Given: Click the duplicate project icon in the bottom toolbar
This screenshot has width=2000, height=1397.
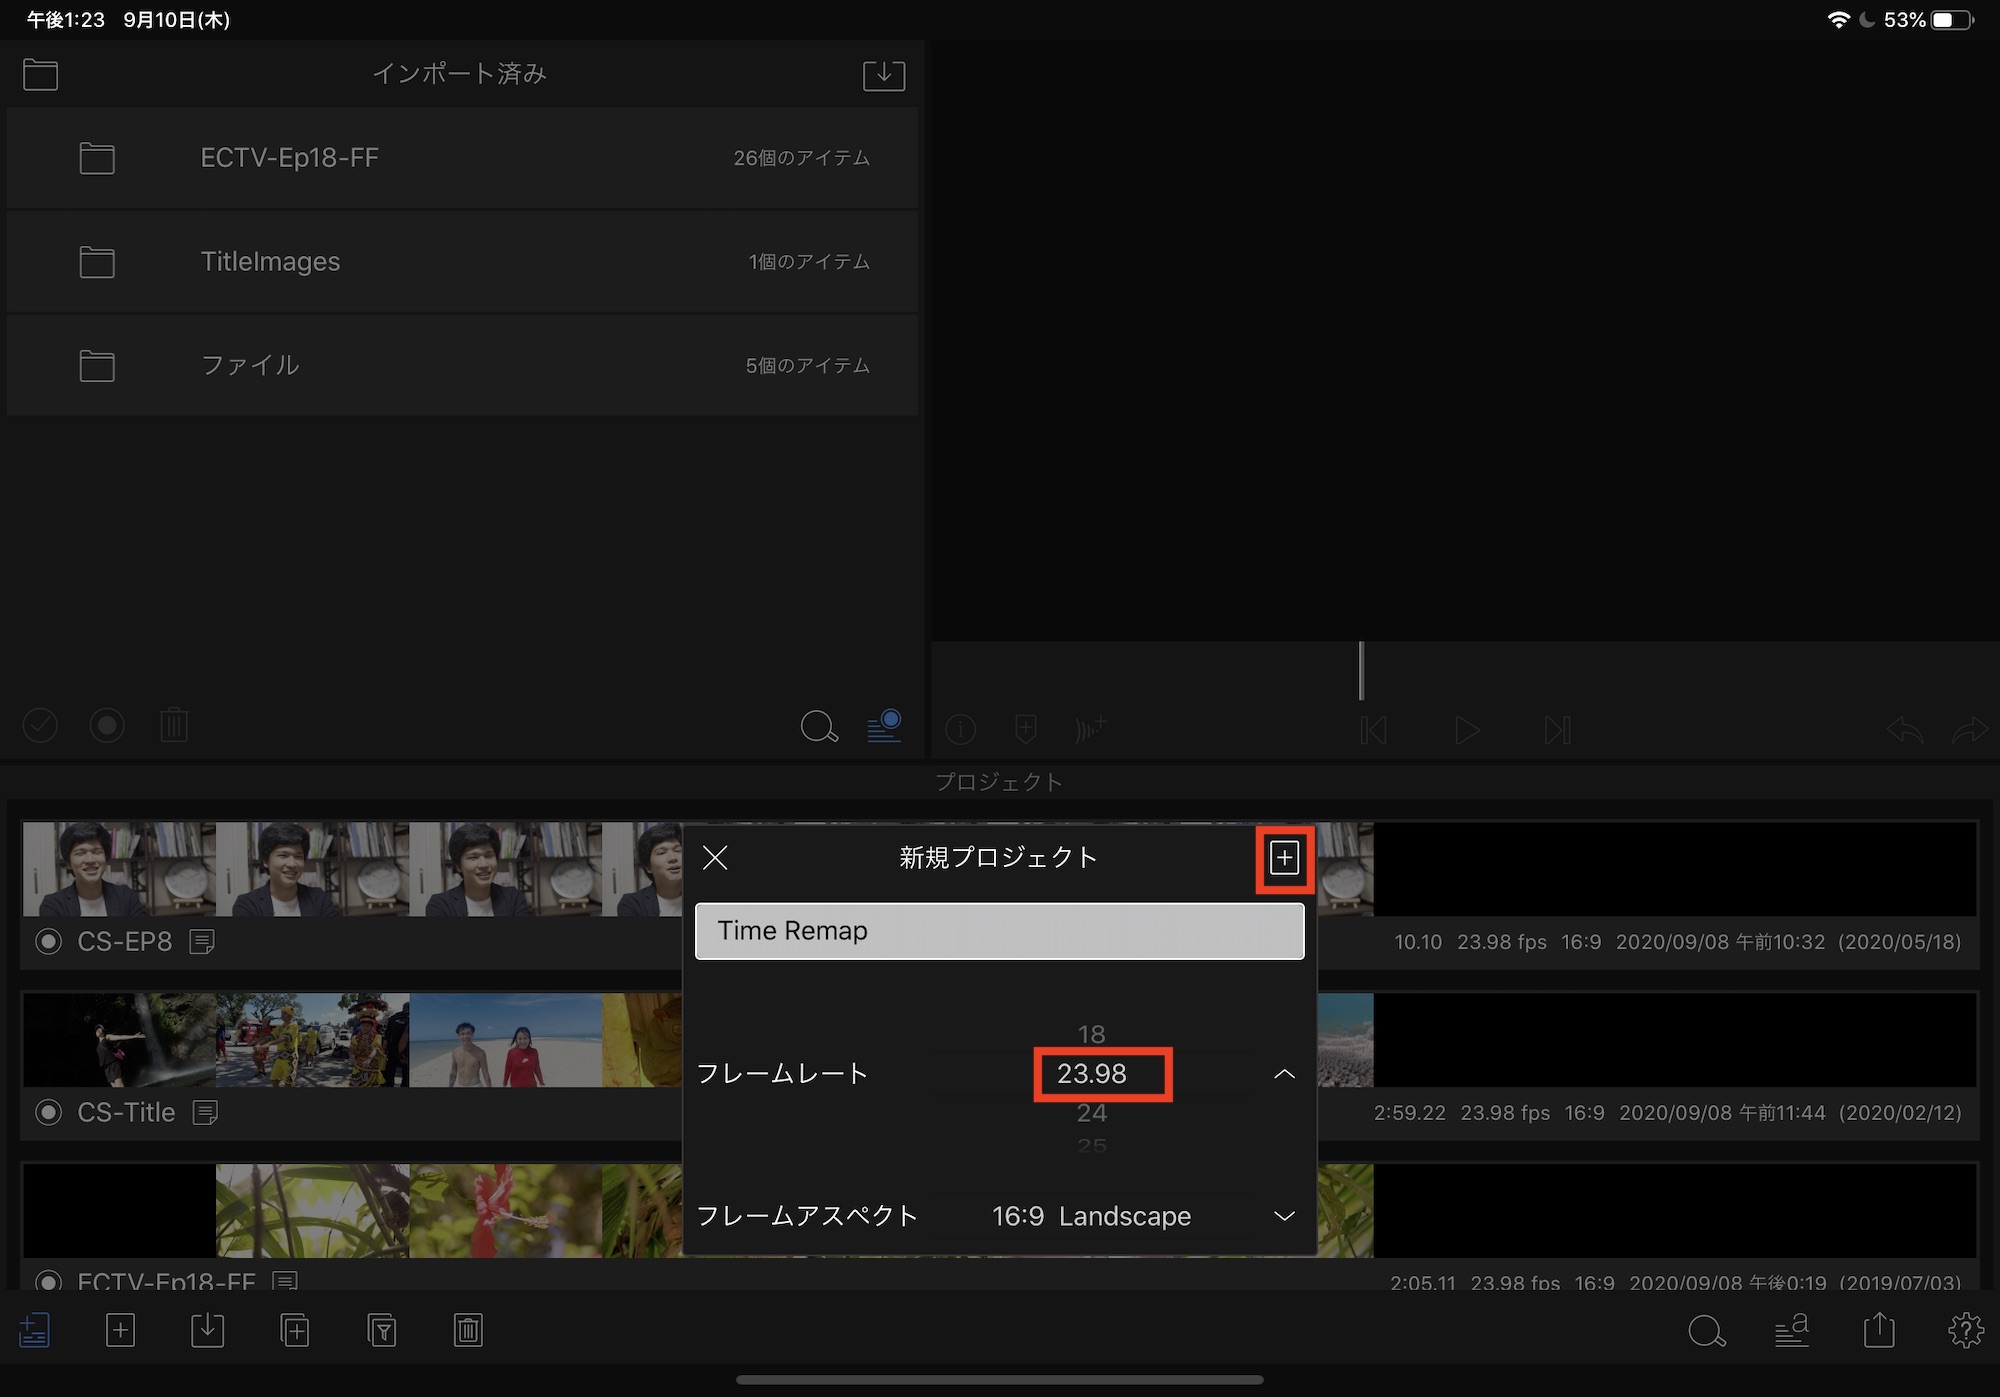Looking at the screenshot, I should (294, 1331).
